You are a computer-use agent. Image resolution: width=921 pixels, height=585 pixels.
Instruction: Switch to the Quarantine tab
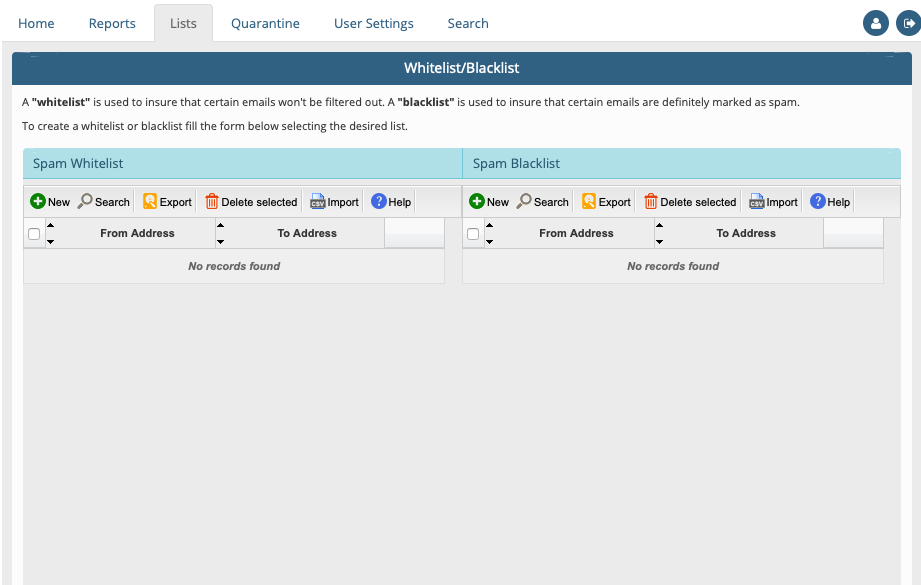click(265, 23)
